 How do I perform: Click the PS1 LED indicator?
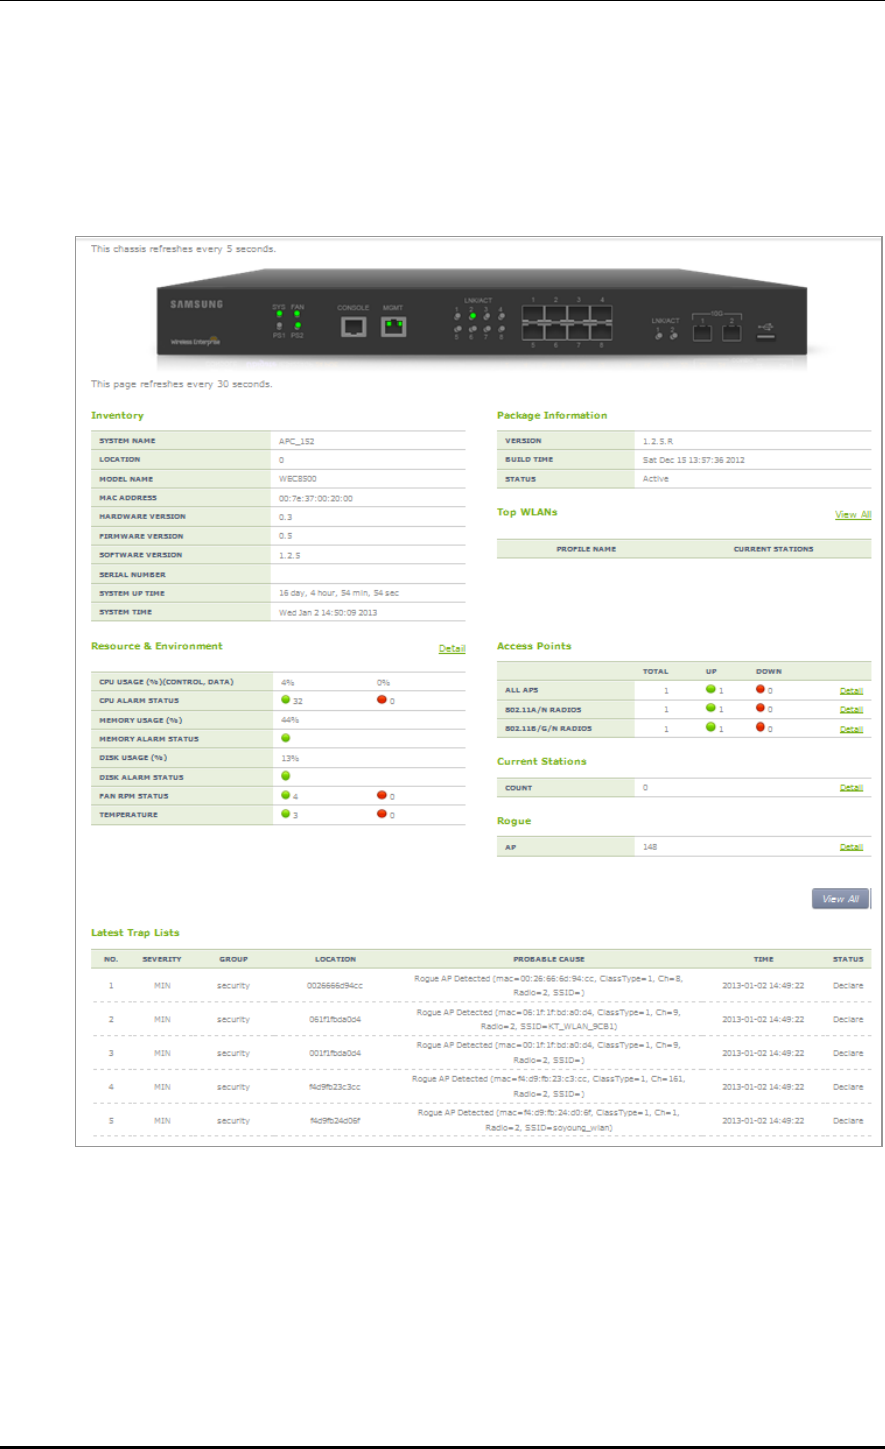coord(278,326)
